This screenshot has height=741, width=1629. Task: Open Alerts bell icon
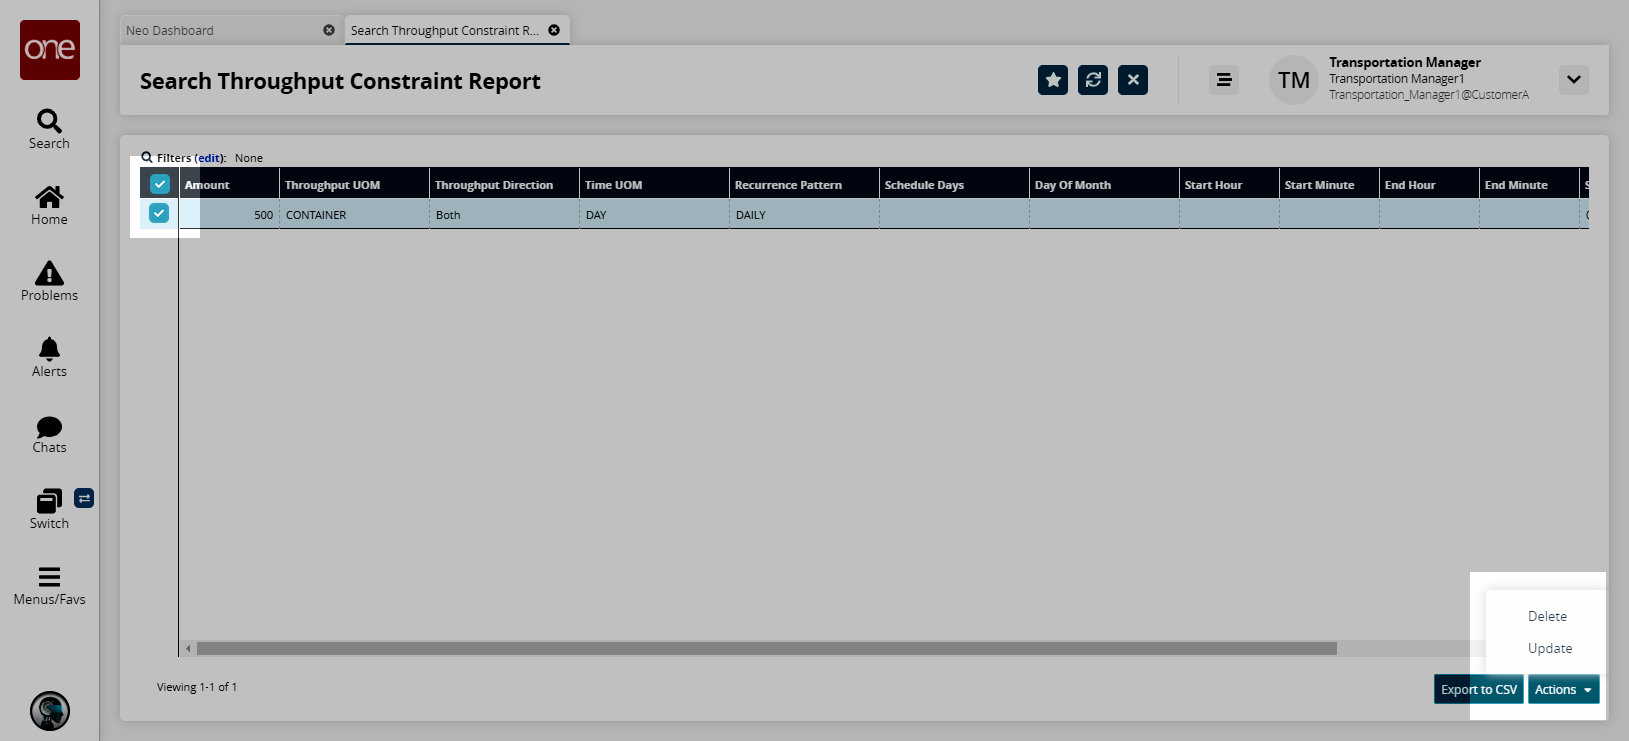(x=49, y=357)
